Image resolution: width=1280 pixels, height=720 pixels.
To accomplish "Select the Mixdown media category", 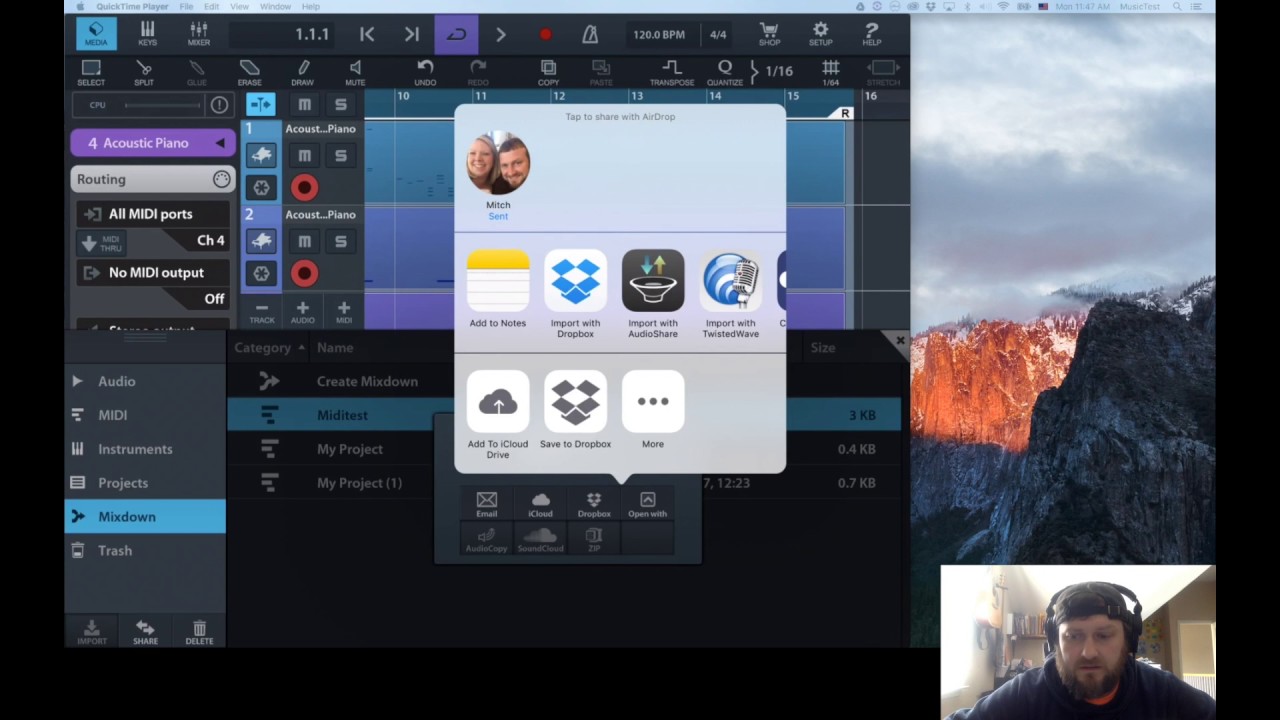I will [x=145, y=516].
